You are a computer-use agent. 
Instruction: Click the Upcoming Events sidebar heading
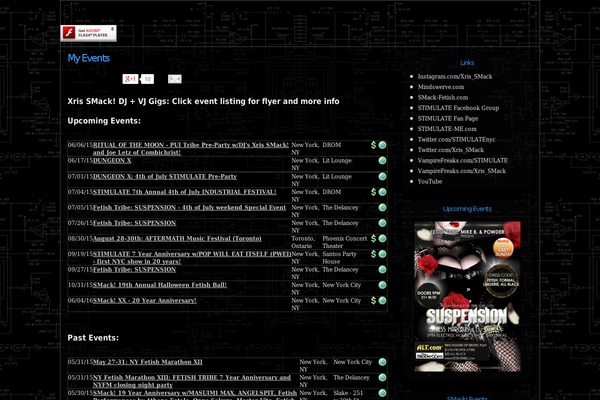click(467, 209)
